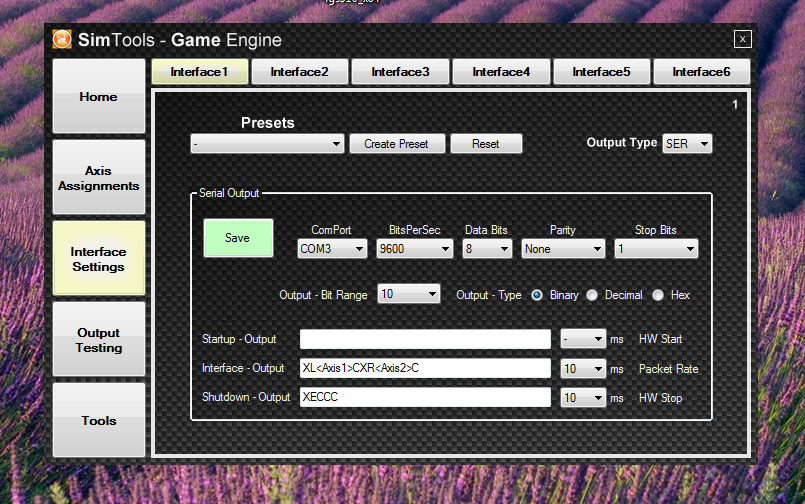
Task: Go to the Interface5 tab
Action: click(601, 72)
